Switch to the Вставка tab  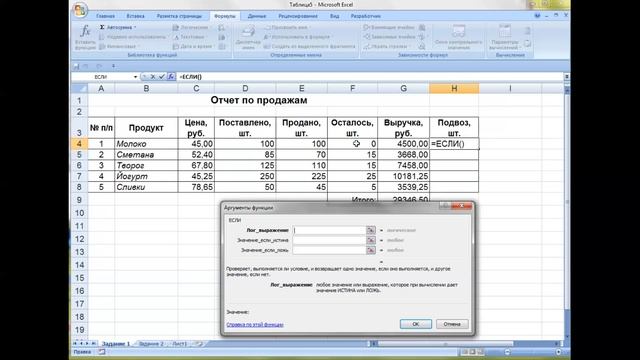pyautogui.click(x=136, y=16)
